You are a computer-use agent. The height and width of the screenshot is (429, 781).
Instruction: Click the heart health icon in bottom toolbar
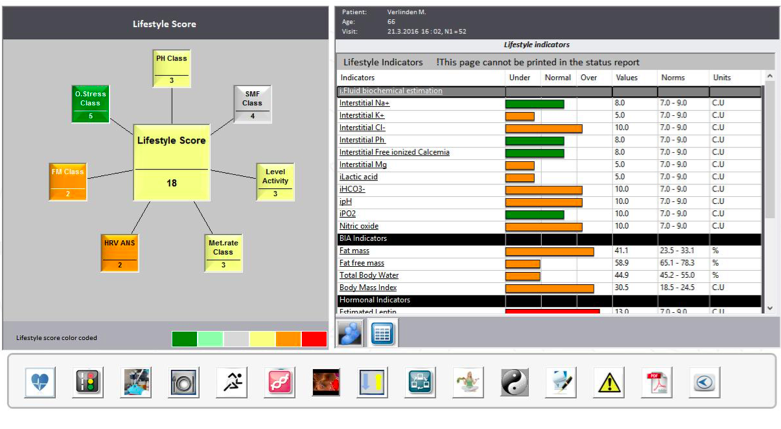pyautogui.click(x=40, y=382)
